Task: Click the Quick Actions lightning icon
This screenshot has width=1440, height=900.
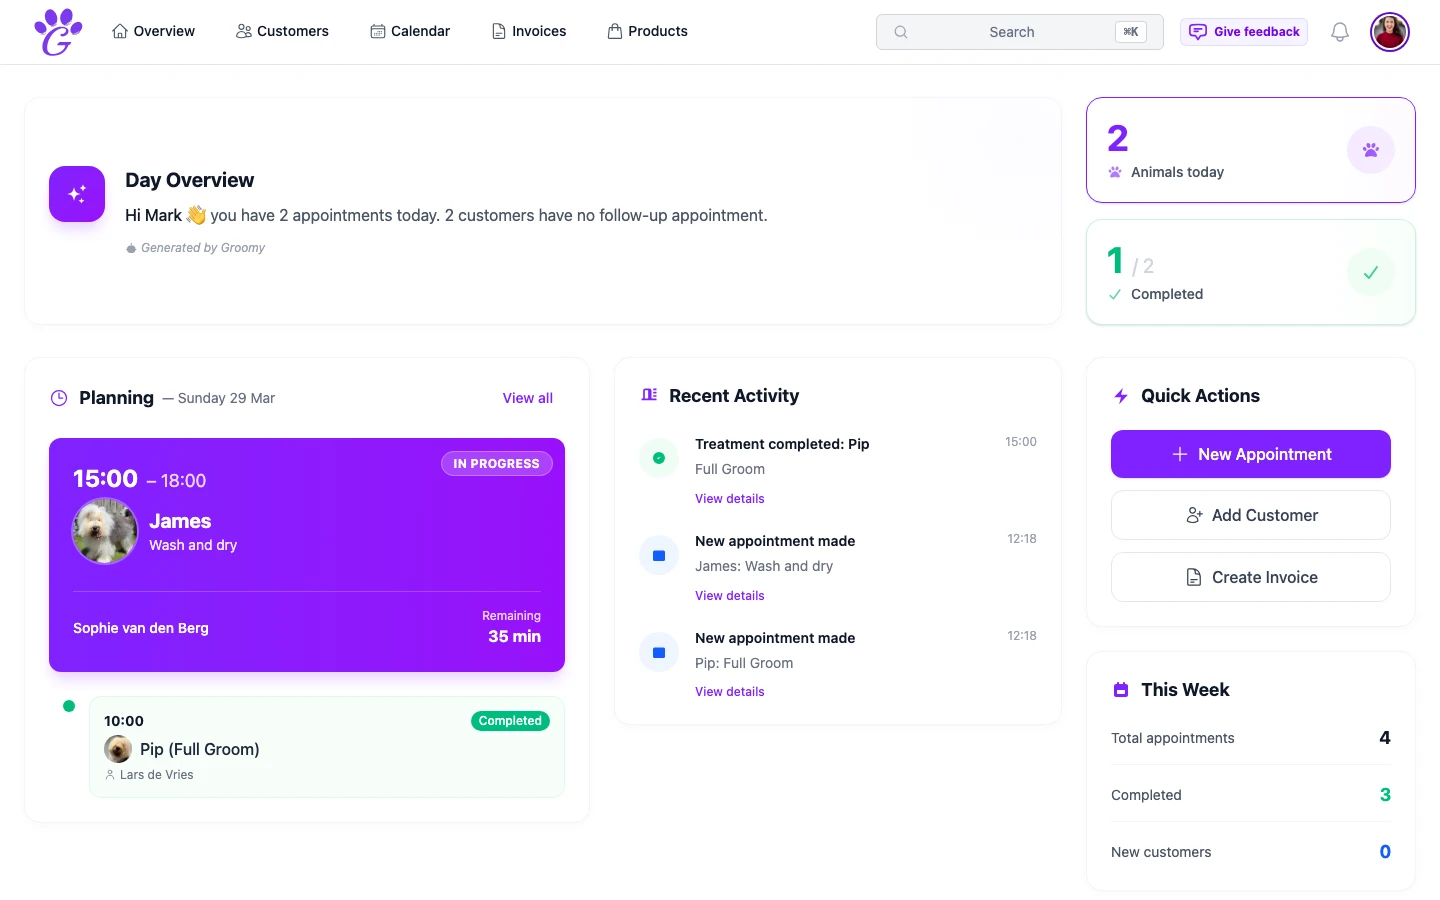Action: pyautogui.click(x=1120, y=395)
